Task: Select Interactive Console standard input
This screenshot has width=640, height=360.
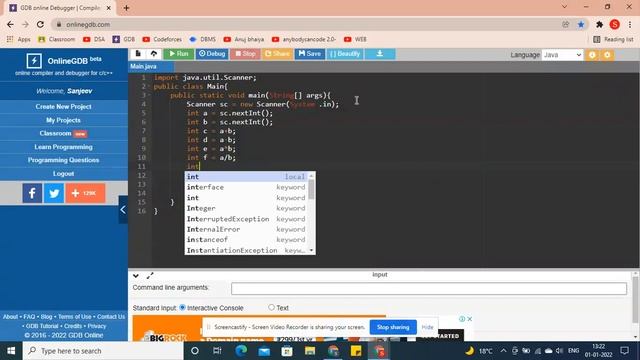Action: point(182,307)
